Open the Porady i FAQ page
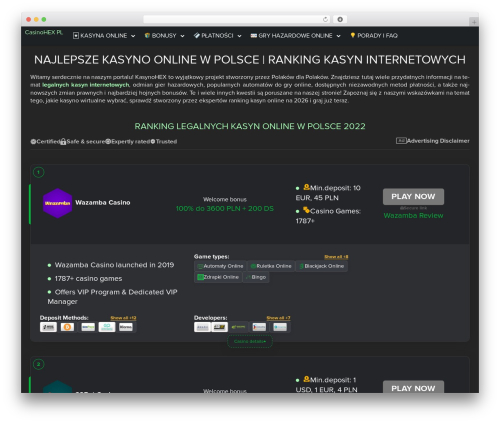 (374, 36)
